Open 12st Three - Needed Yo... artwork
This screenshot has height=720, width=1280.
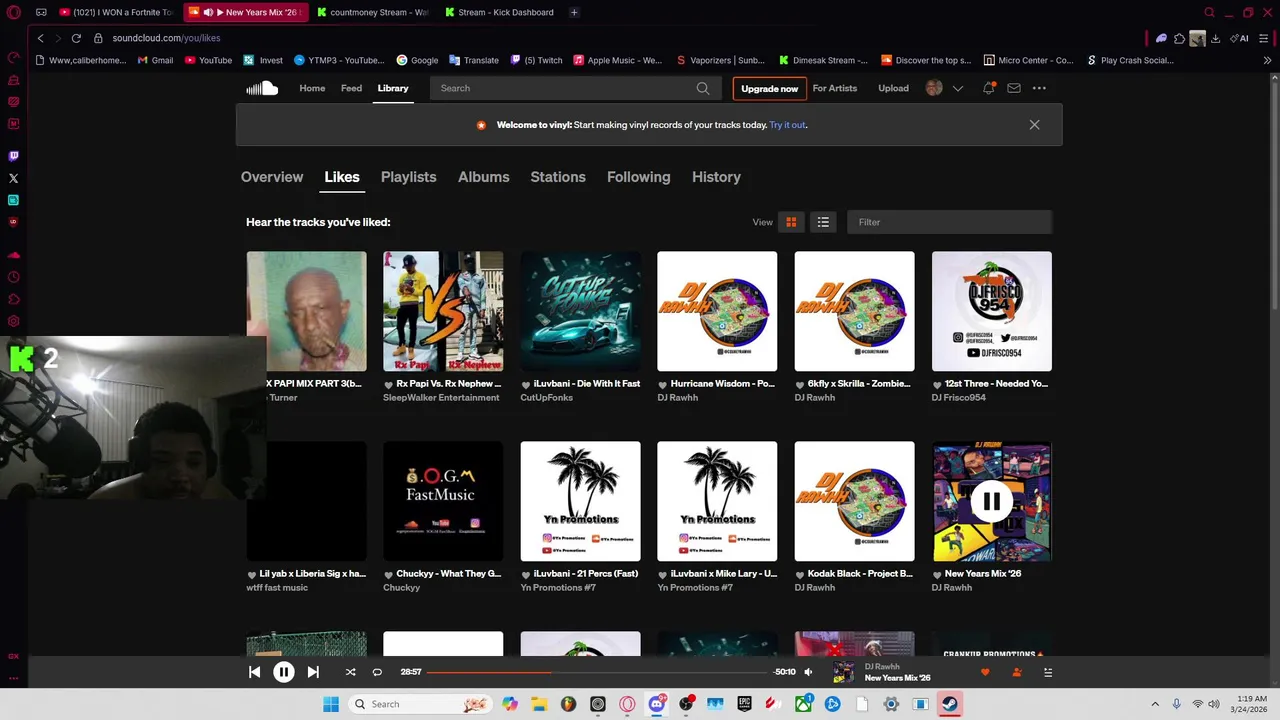pyautogui.click(x=991, y=311)
